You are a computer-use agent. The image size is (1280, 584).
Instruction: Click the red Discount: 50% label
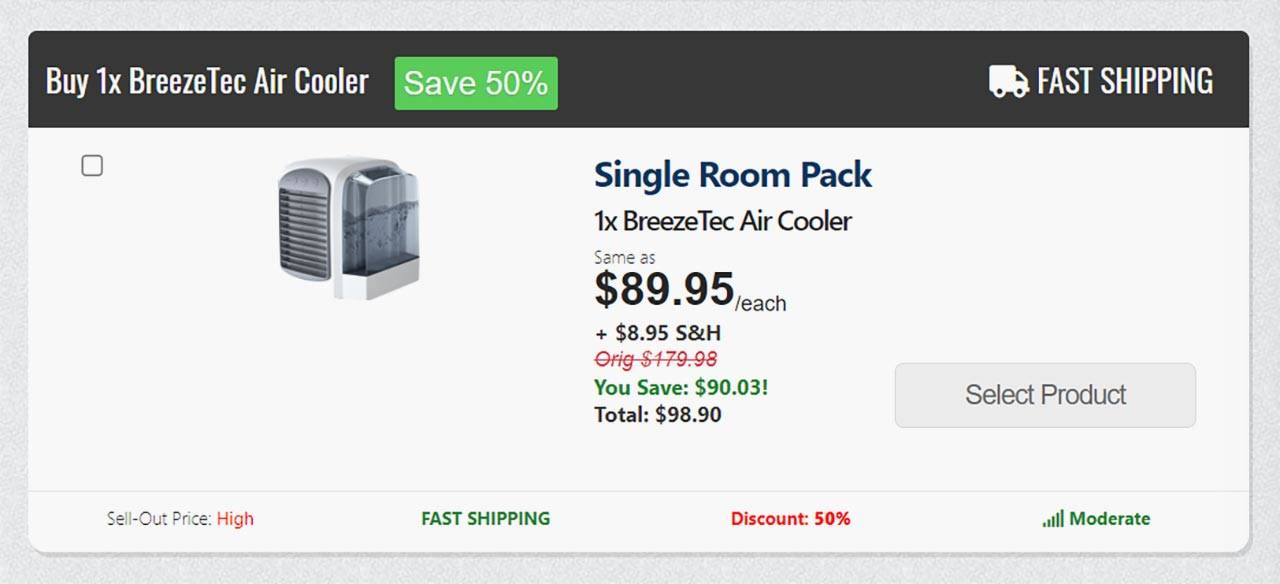tap(790, 519)
